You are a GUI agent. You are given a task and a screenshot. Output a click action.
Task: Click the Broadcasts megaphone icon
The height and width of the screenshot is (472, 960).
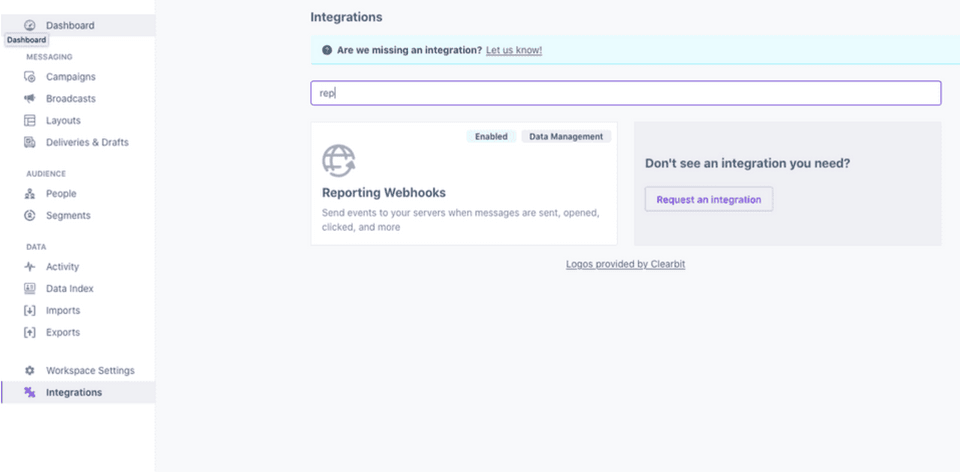[29, 99]
